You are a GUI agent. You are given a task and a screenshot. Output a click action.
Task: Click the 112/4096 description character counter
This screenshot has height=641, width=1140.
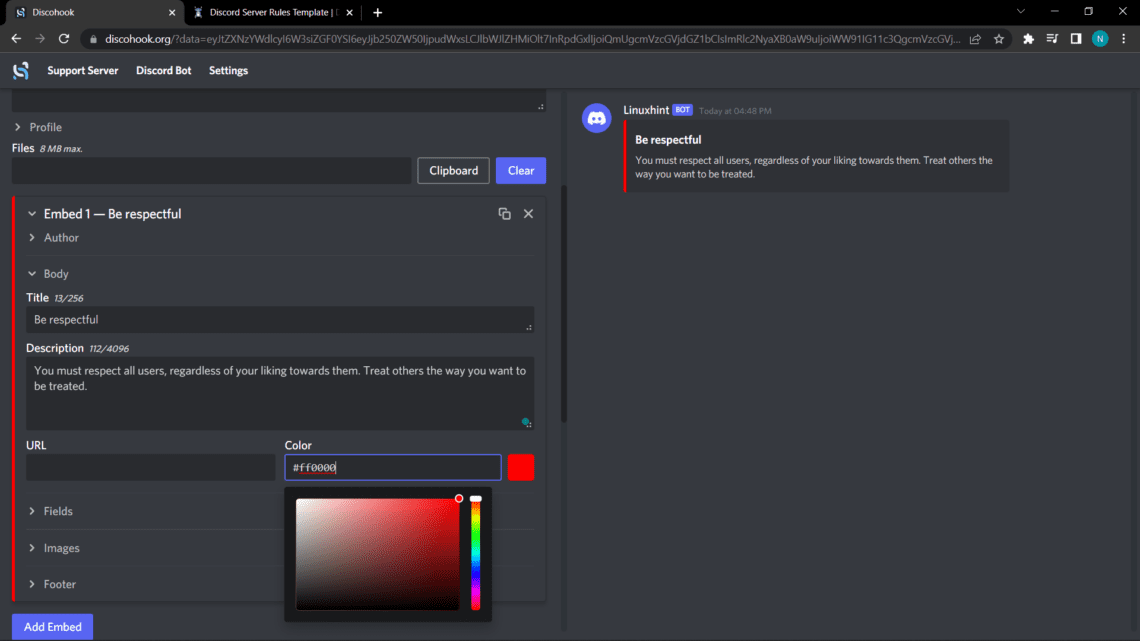pyautogui.click(x=109, y=349)
